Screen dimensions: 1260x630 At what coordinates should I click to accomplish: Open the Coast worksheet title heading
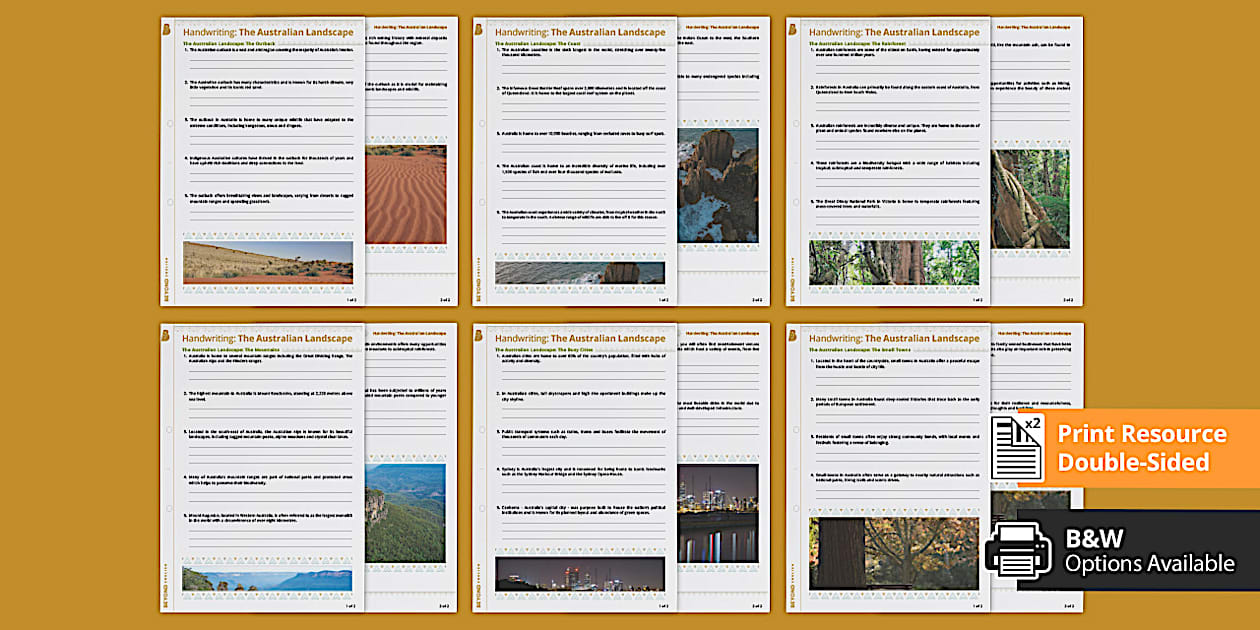(x=580, y=32)
